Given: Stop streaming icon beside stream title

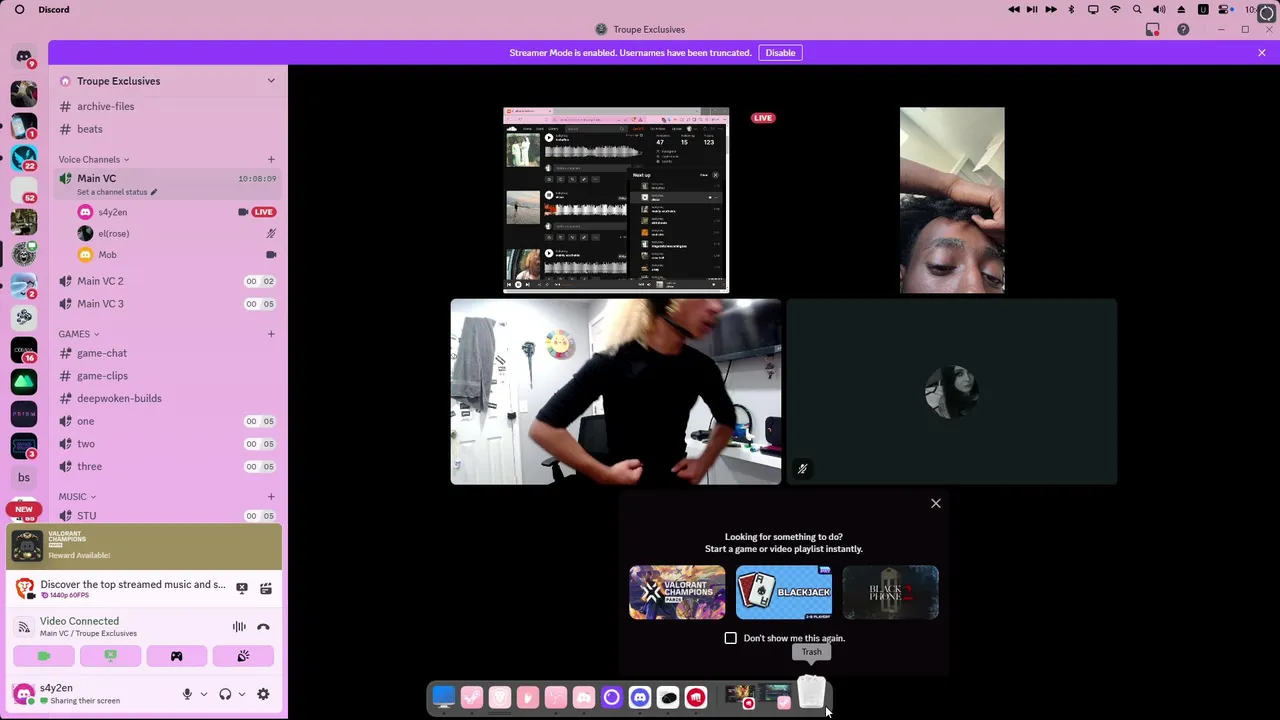Looking at the screenshot, I should point(242,588).
